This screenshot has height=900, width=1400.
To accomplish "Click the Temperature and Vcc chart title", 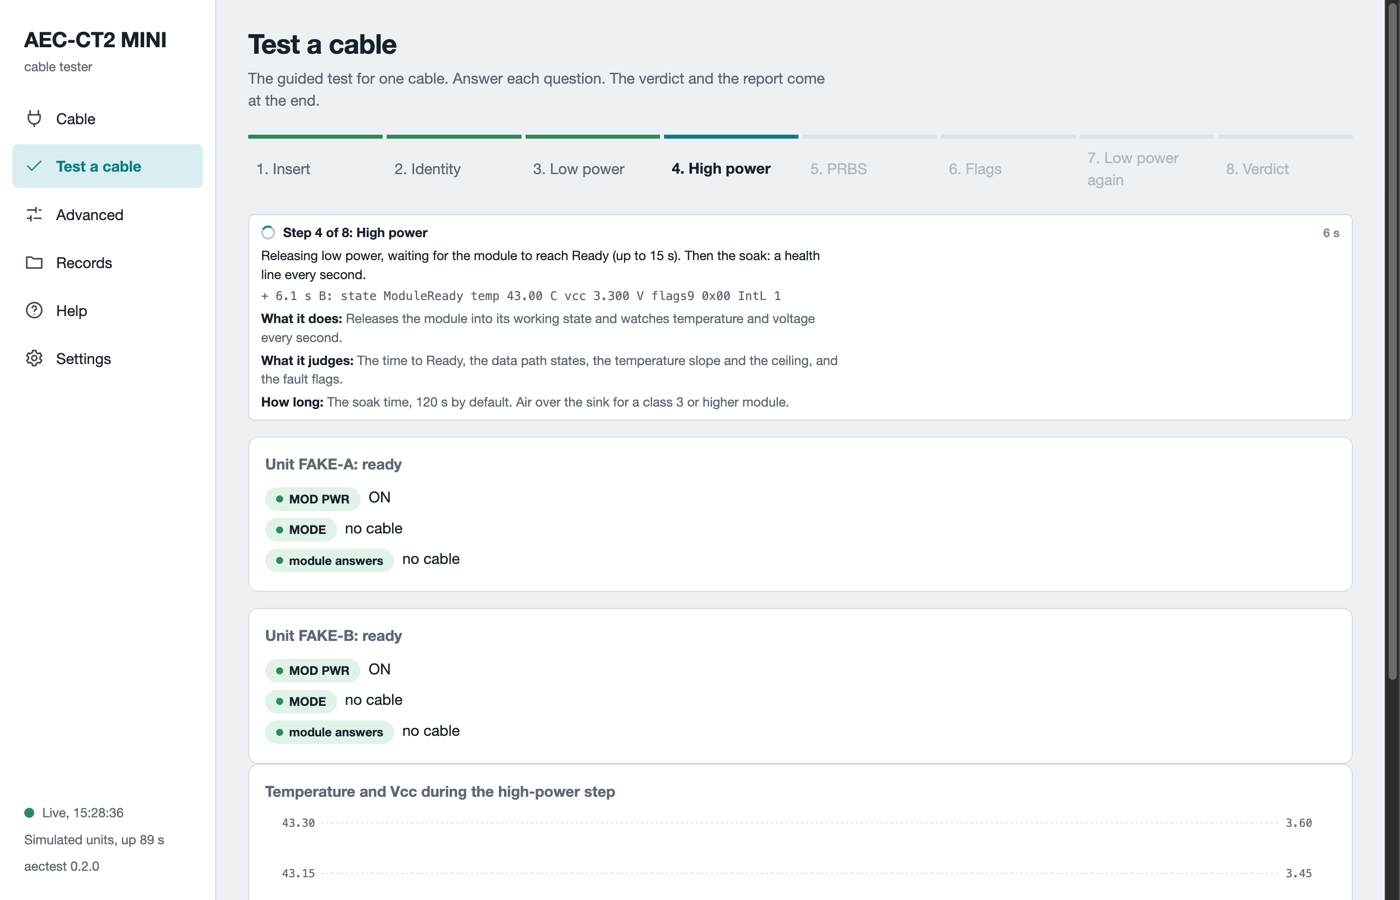I will 440,792.
